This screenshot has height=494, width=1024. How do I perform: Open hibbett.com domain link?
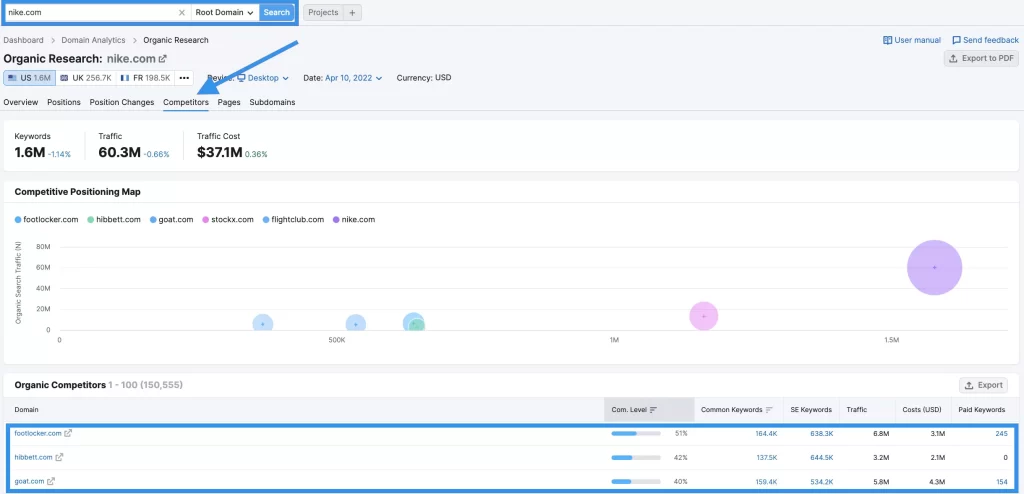click(x=33, y=457)
